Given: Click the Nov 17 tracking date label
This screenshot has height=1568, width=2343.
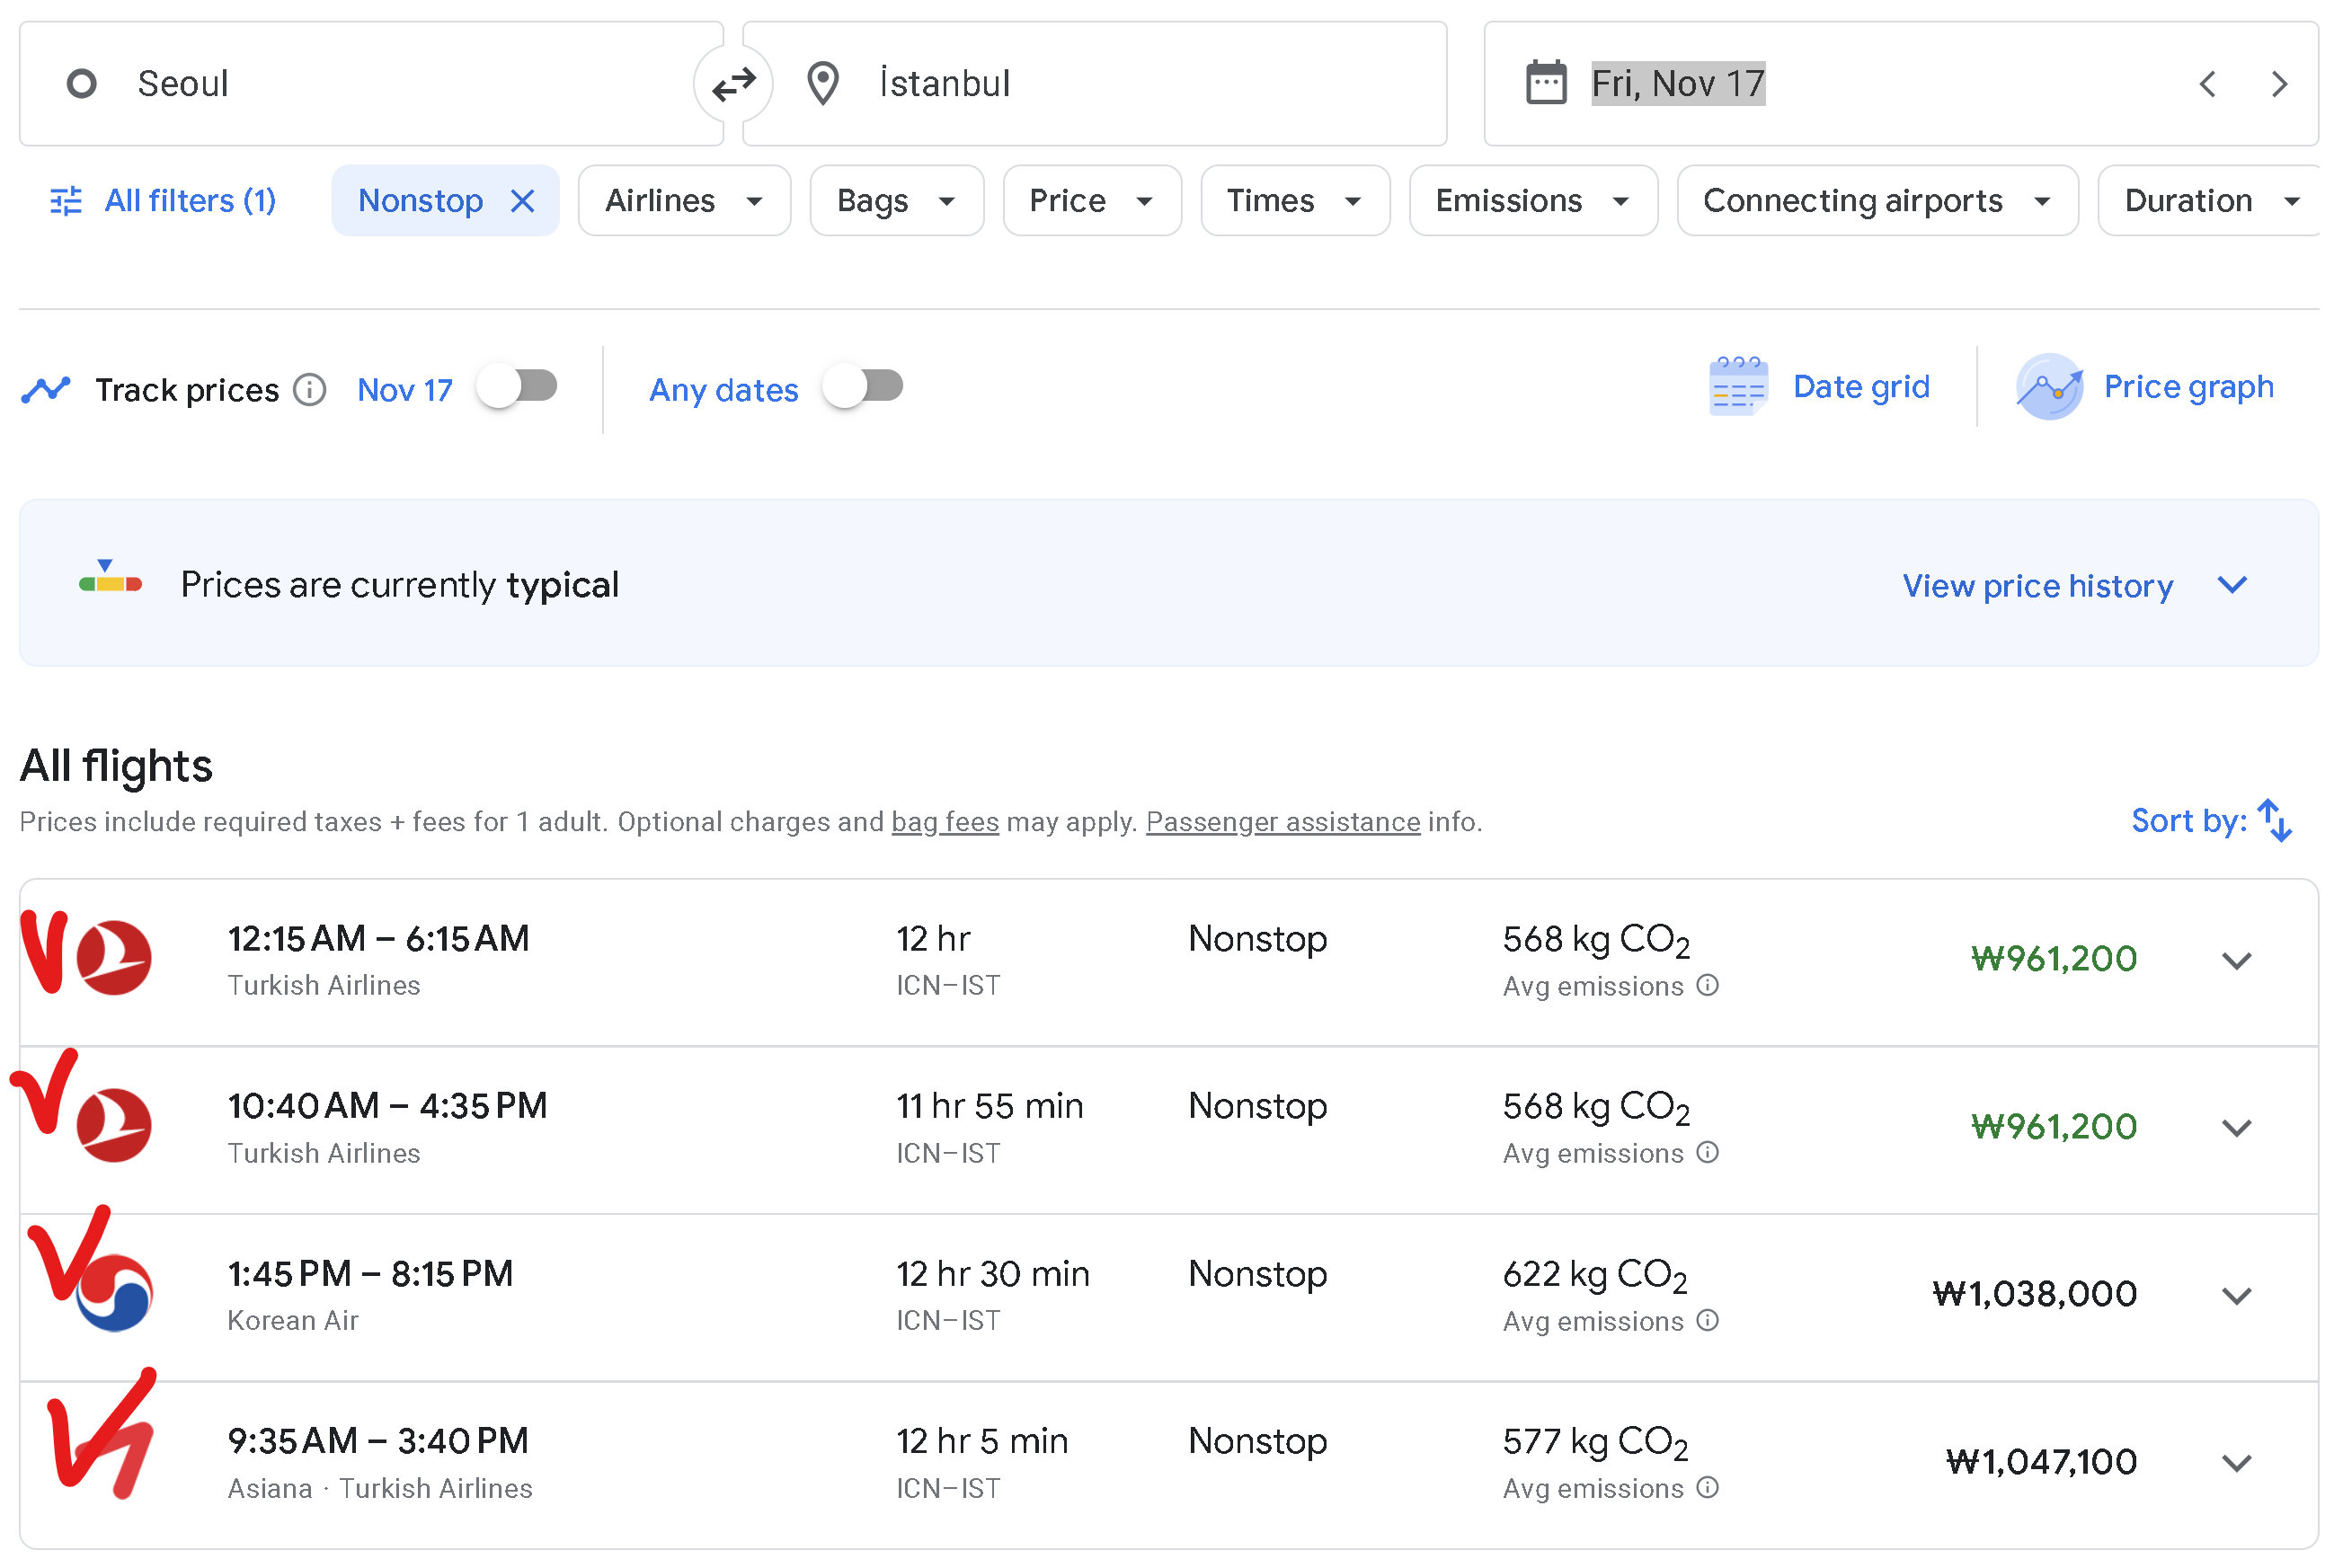Looking at the screenshot, I should 405,390.
